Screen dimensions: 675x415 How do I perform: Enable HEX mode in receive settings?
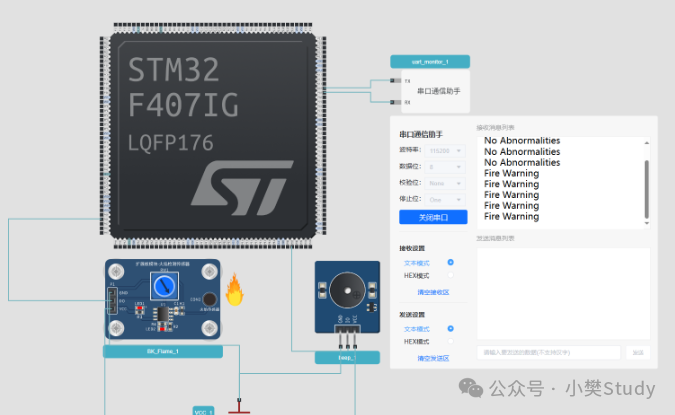coord(450,275)
